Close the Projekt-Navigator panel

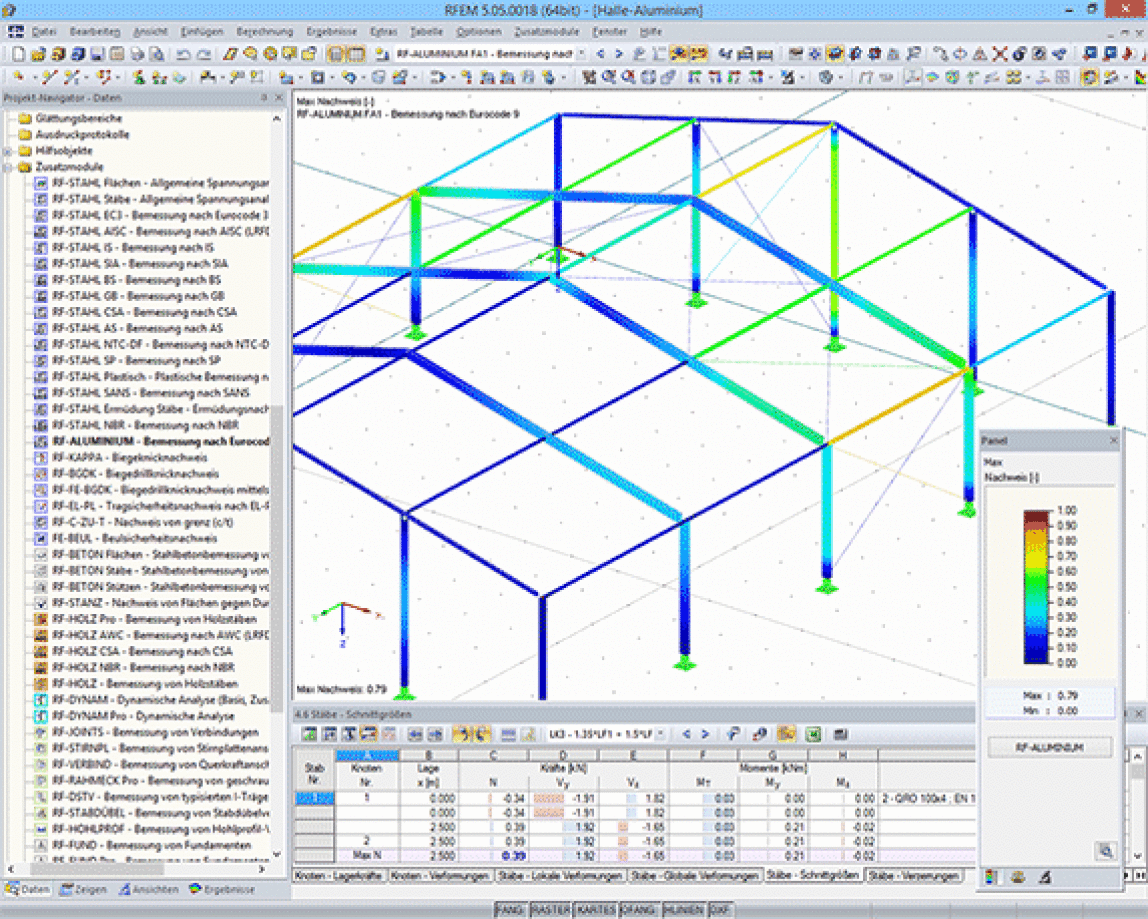[279, 97]
